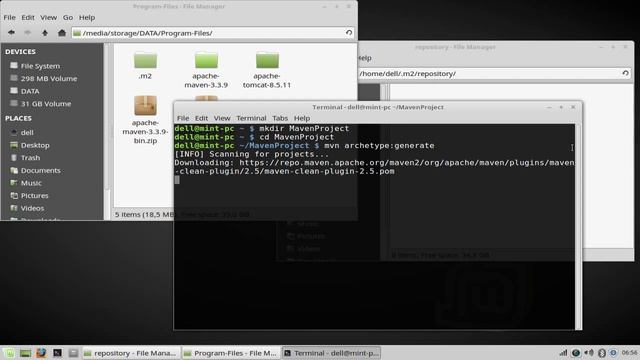Open the Terminal window's View menu
Screen dimensions: 640x360
(222, 118)
